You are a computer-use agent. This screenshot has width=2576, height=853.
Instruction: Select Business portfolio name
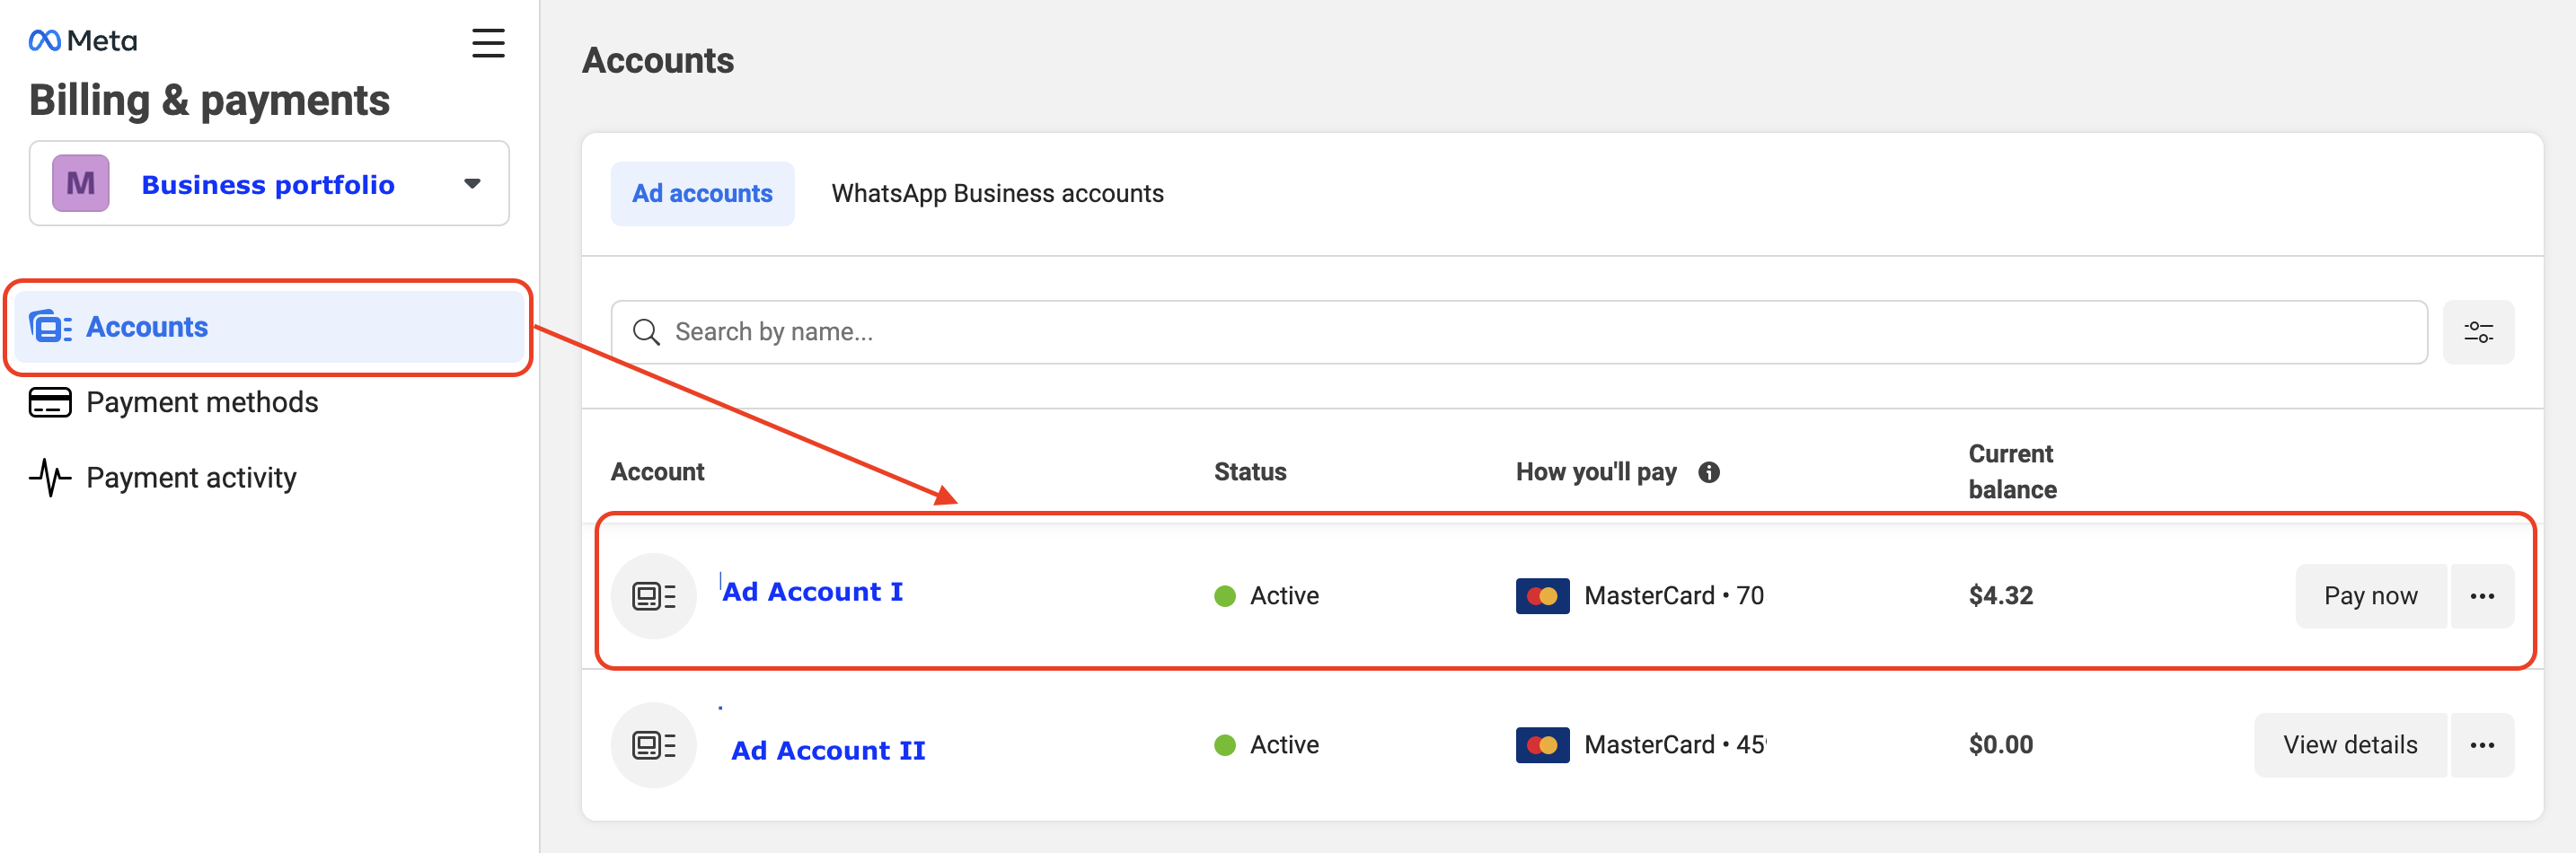click(268, 185)
